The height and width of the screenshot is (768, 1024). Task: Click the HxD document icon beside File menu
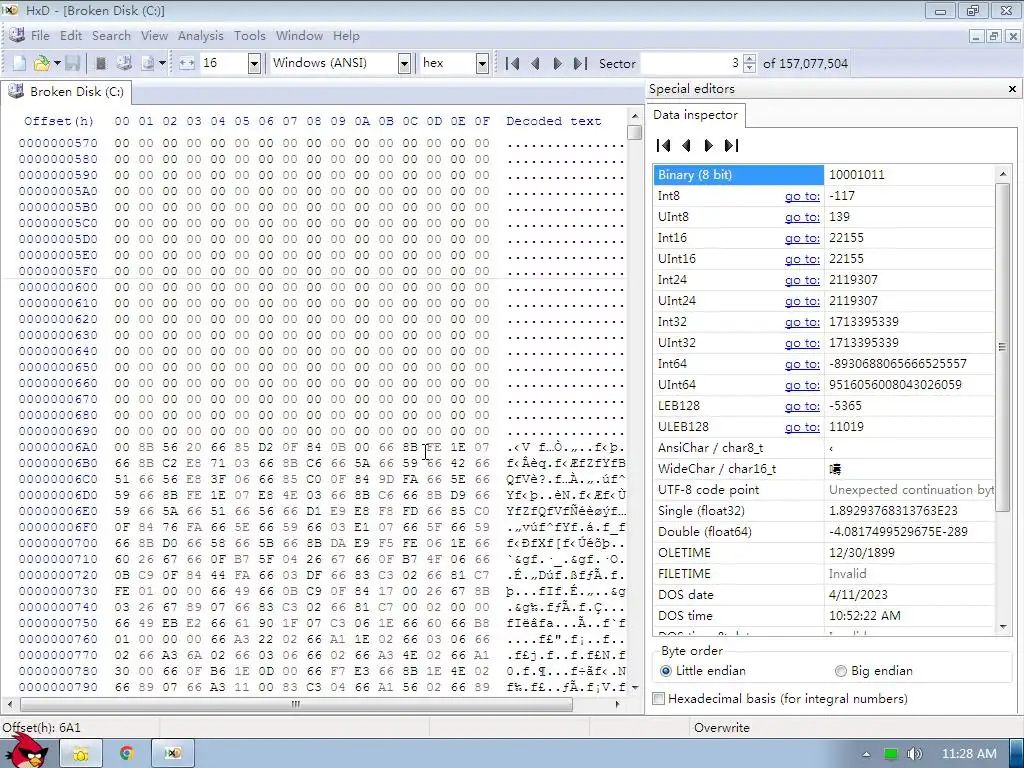click(17, 35)
